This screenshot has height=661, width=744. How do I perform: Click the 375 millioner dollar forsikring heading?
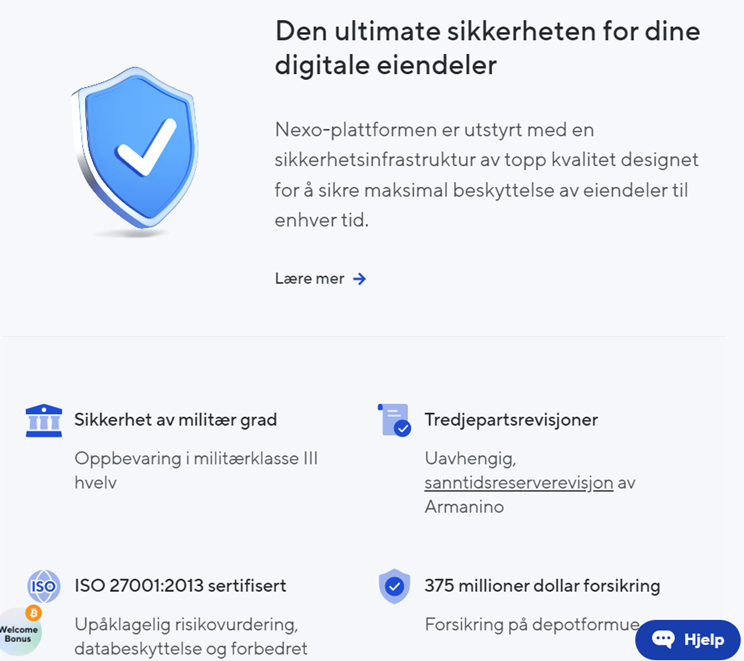tap(542, 586)
